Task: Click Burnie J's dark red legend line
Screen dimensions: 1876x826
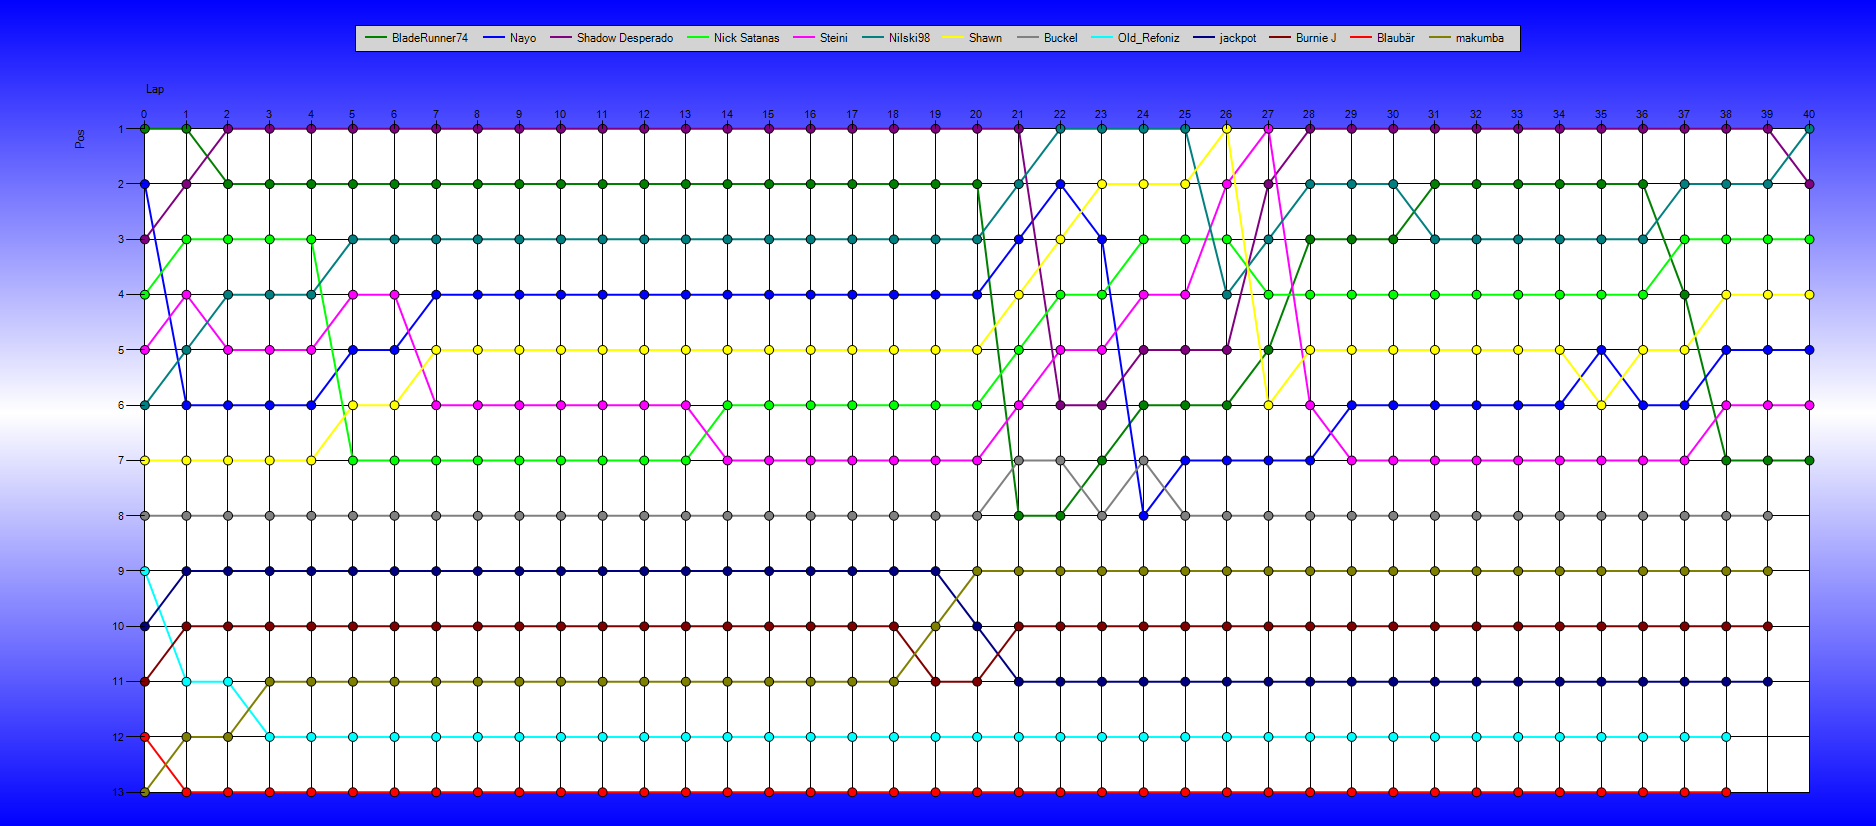Action: [1279, 38]
